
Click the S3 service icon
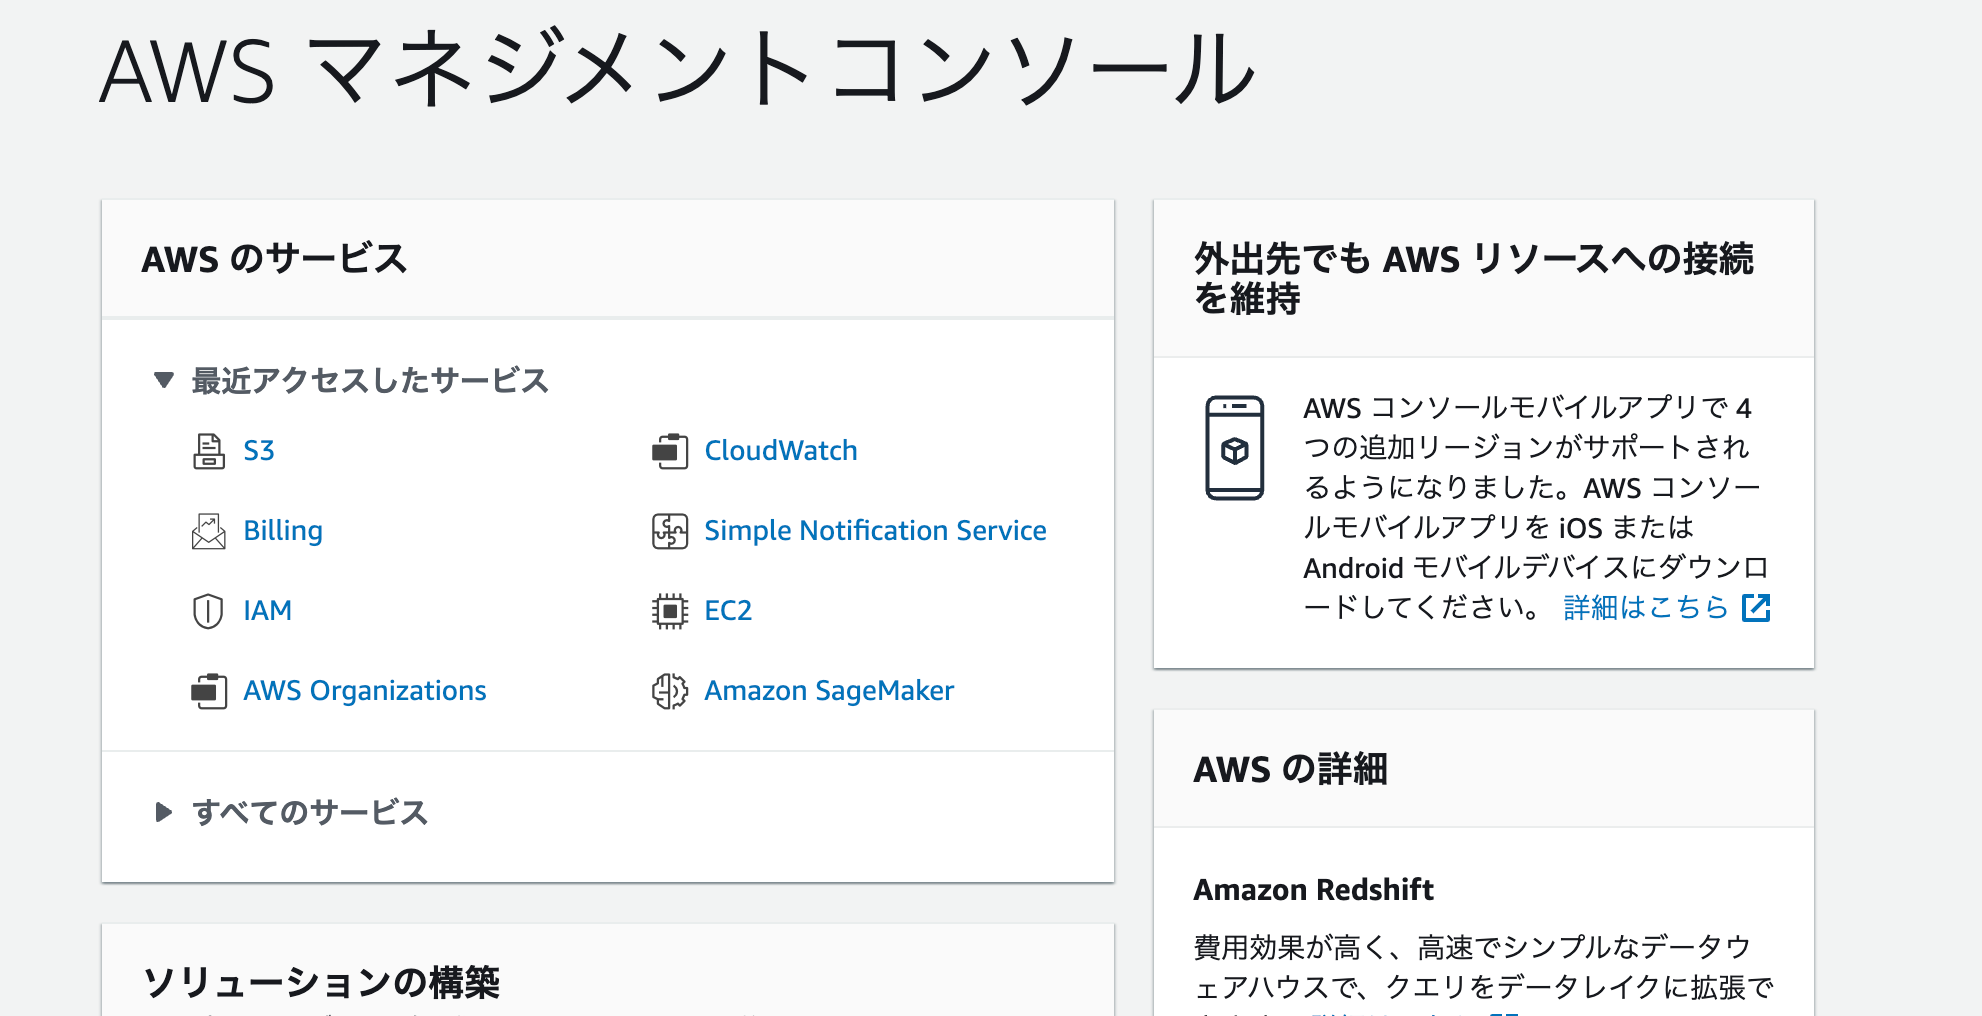(209, 451)
